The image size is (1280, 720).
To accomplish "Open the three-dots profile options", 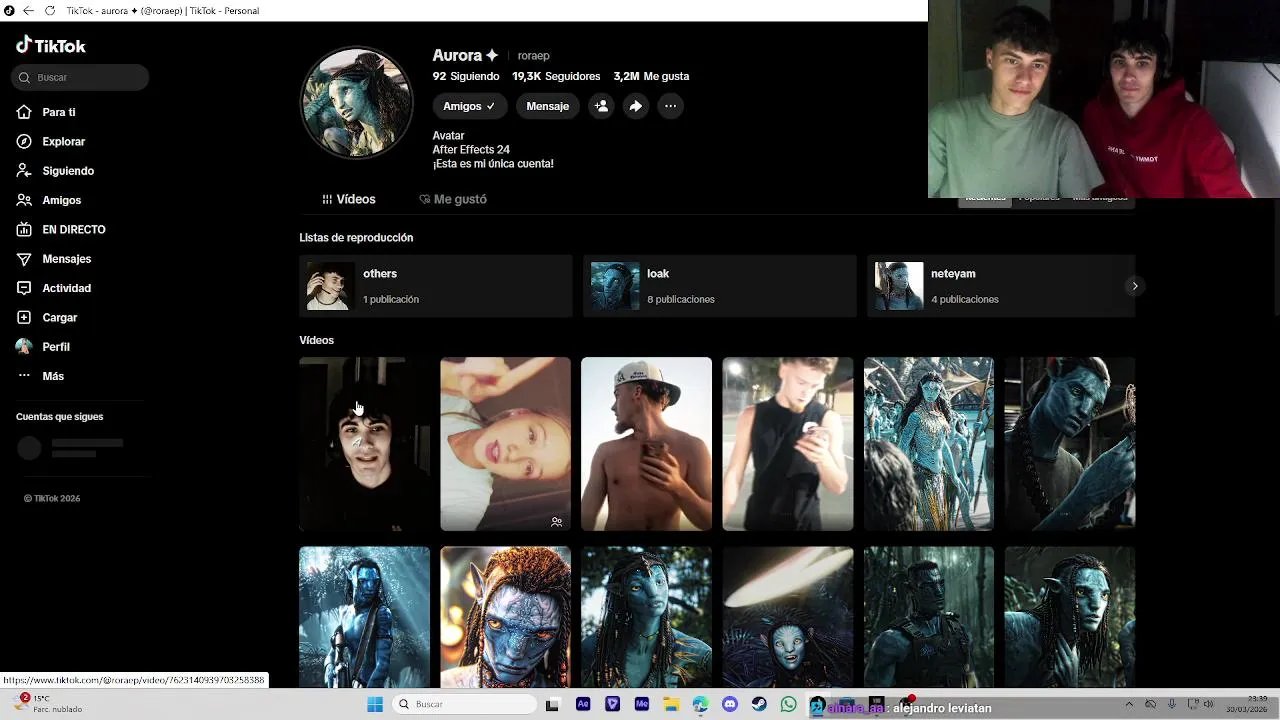I will (671, 106).
